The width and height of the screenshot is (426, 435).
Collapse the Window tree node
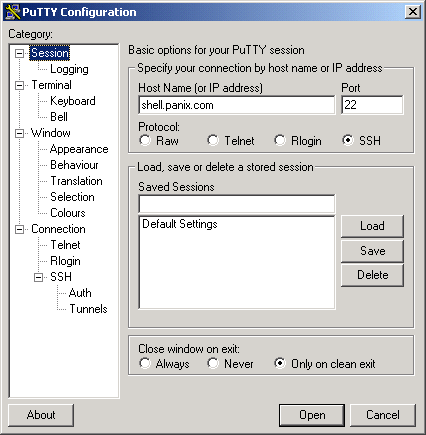click(x=20, y=133)
